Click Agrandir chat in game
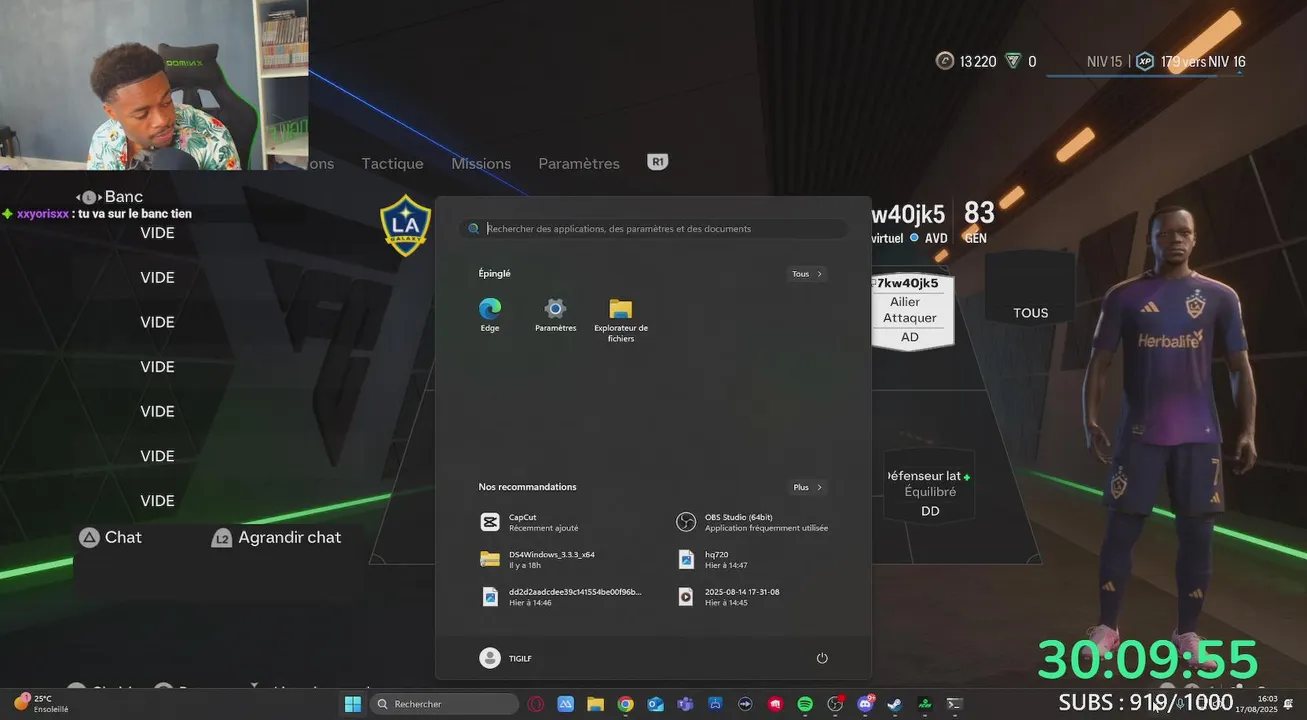The height and width of the screenshot is (720, 1307). (x=277, y=537)
